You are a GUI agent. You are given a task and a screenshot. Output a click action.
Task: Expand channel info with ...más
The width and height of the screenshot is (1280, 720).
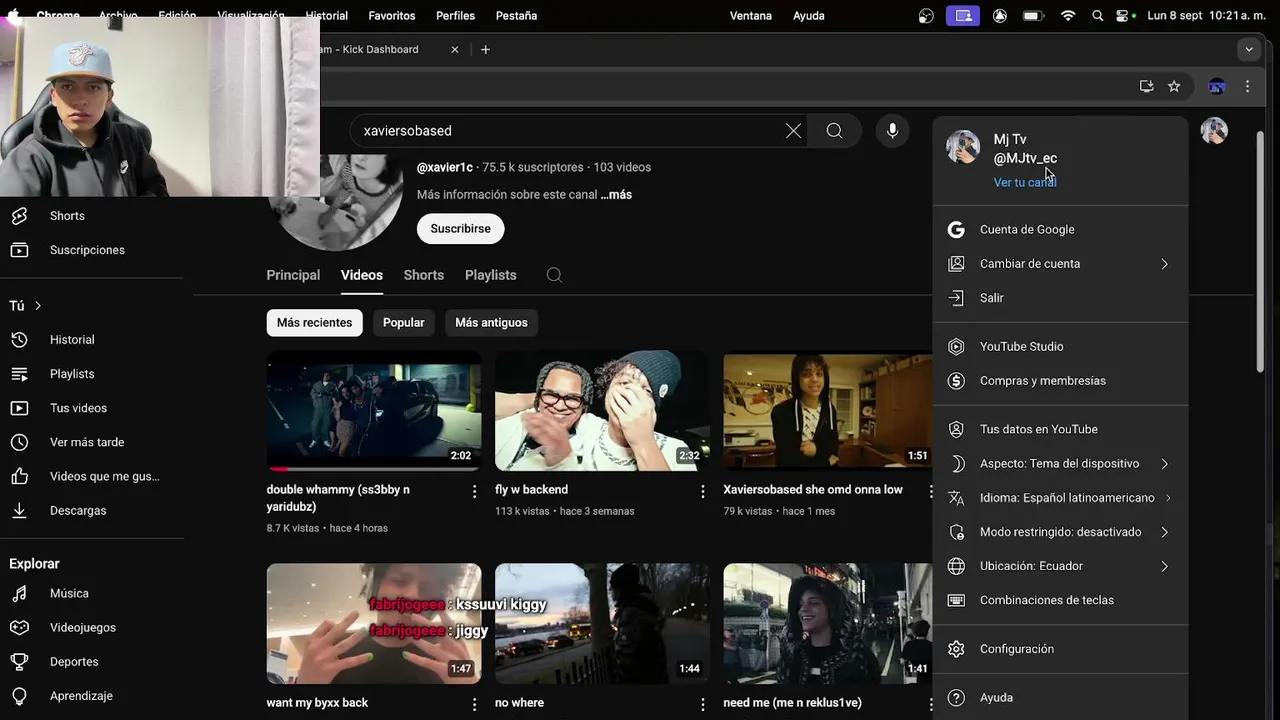[616, 195]
